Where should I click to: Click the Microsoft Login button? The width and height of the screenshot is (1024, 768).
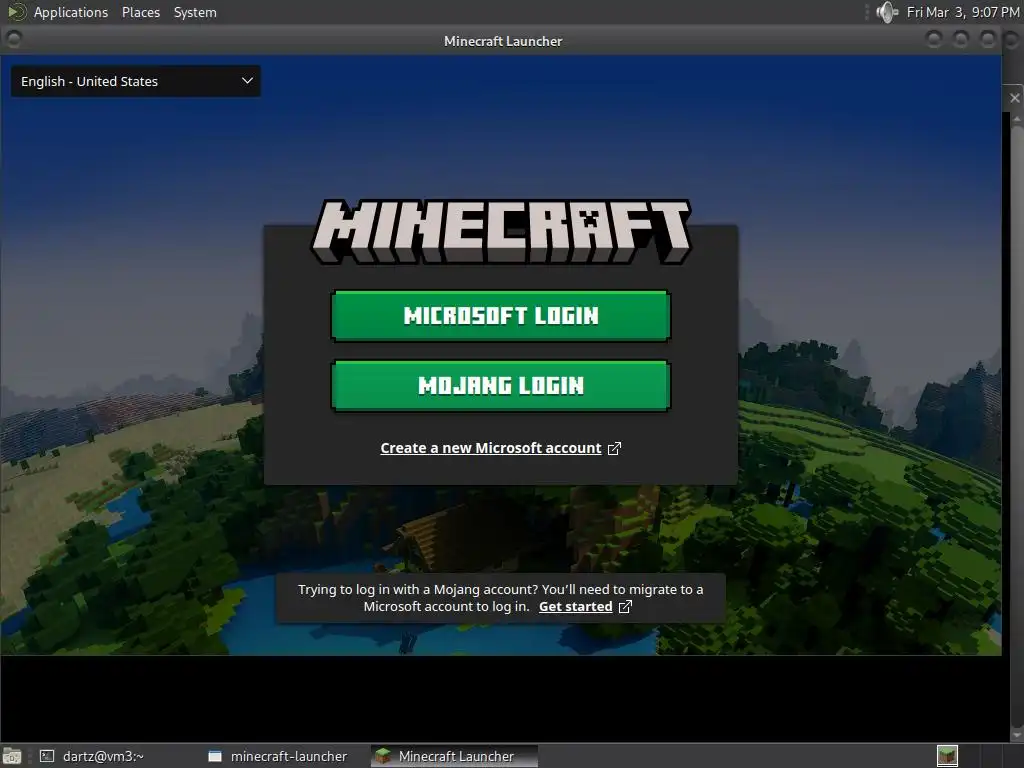click(501, 316)
